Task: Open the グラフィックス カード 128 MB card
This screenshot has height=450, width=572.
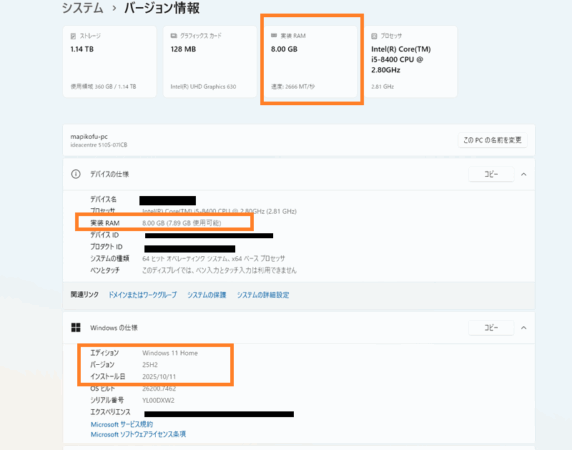Action: point(210,61)
